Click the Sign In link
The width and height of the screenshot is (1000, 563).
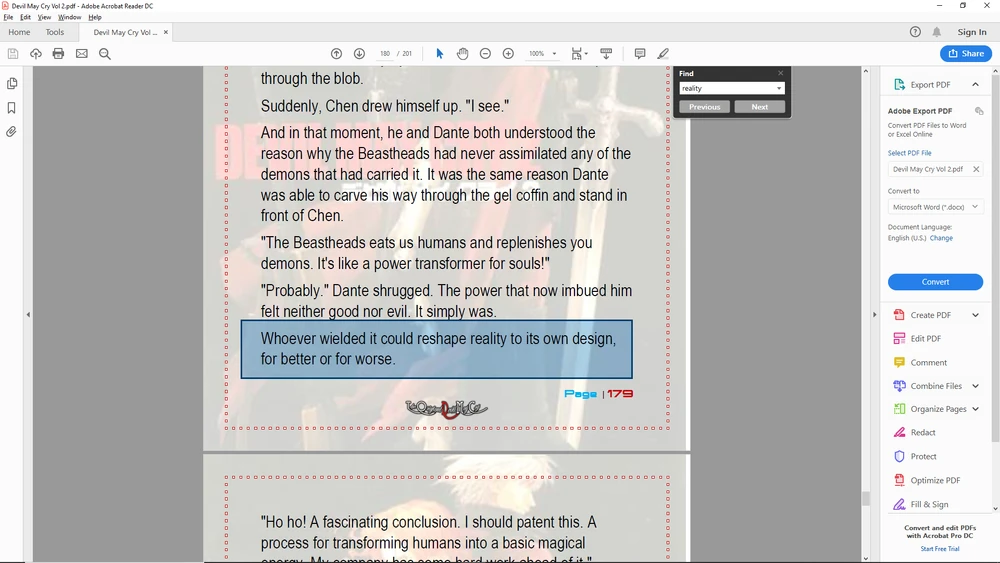tap(971, 32)
